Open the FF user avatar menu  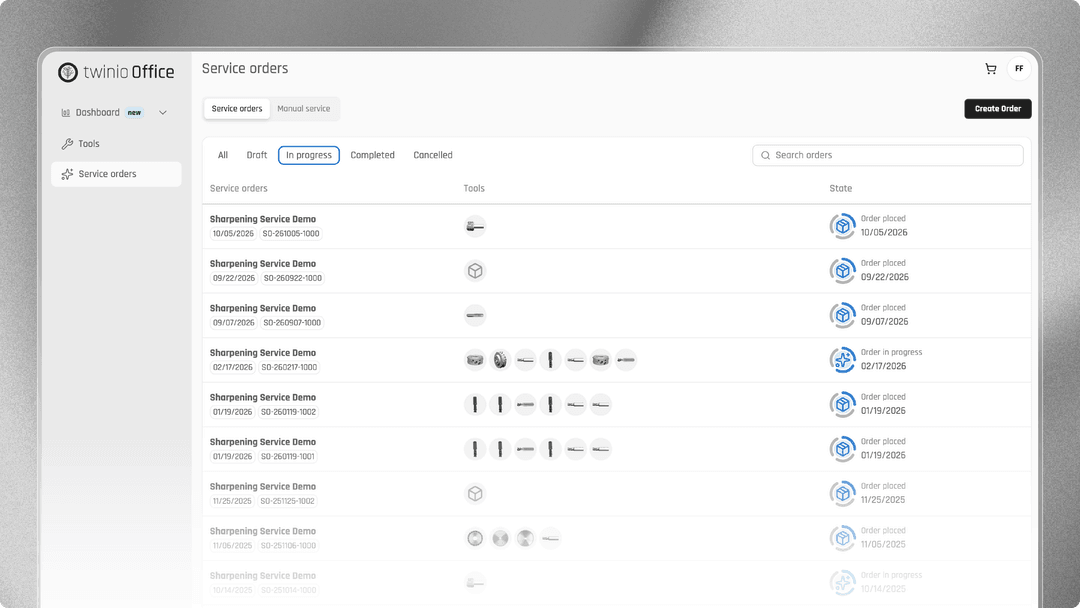1019,69
